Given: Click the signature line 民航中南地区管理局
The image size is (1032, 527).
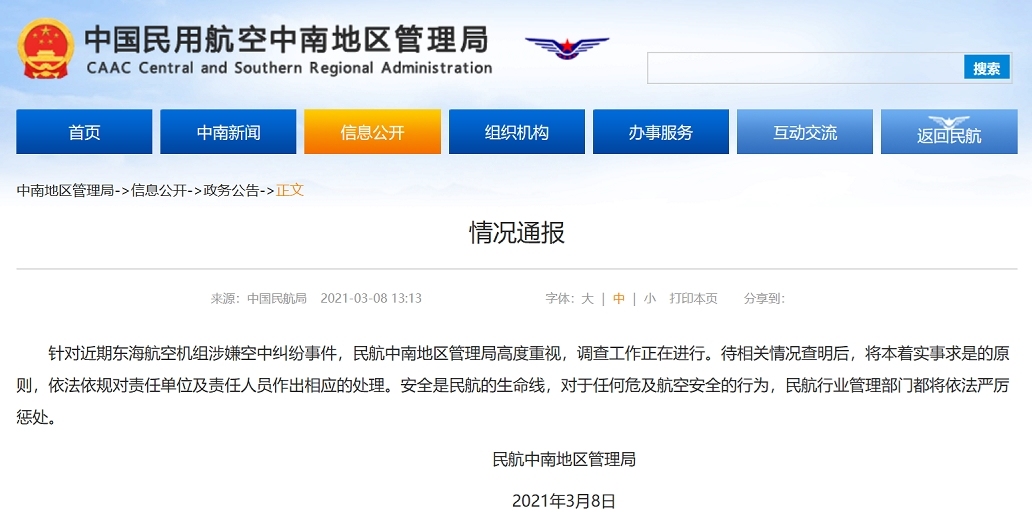Looking at the screenshot, I should coord(564,459).
